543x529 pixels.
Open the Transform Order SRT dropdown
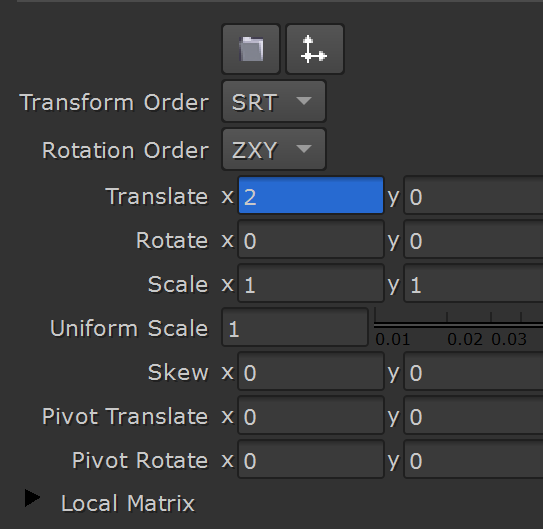[274, 101]
